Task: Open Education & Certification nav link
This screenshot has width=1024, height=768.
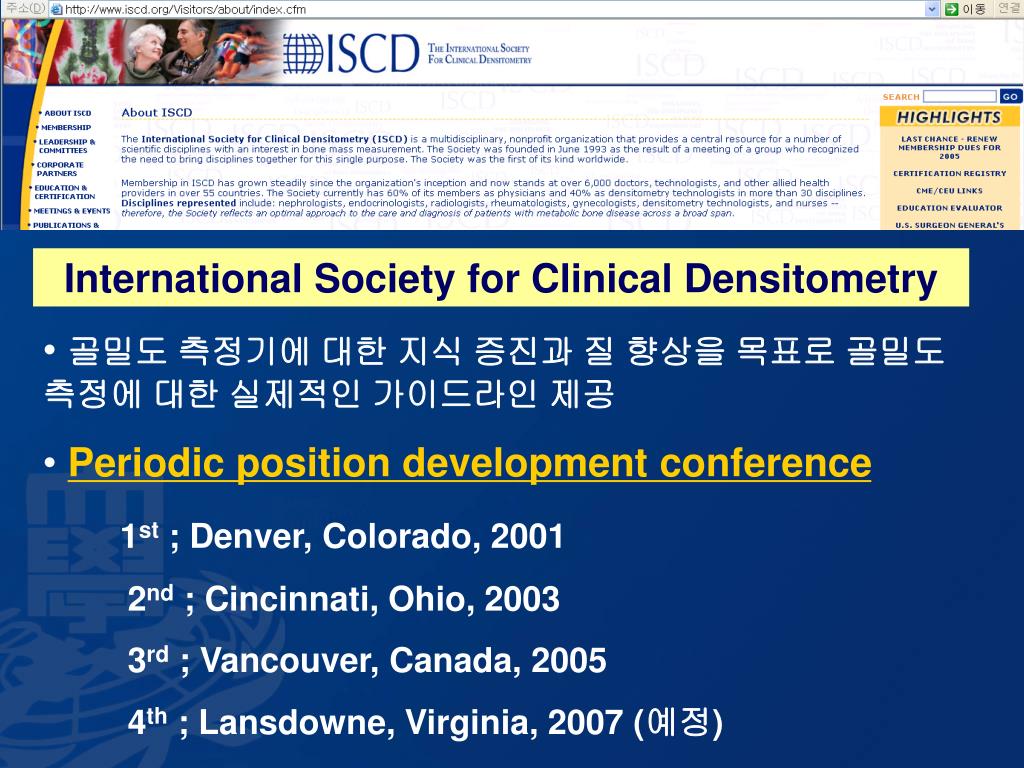Action: pos(63,192)
